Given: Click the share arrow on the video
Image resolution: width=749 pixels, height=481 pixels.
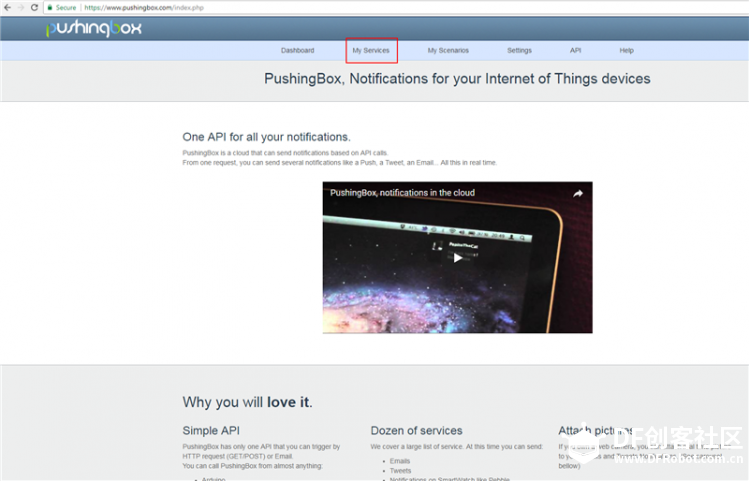Looking at the screenshot, I should click(x=578, y=193).
